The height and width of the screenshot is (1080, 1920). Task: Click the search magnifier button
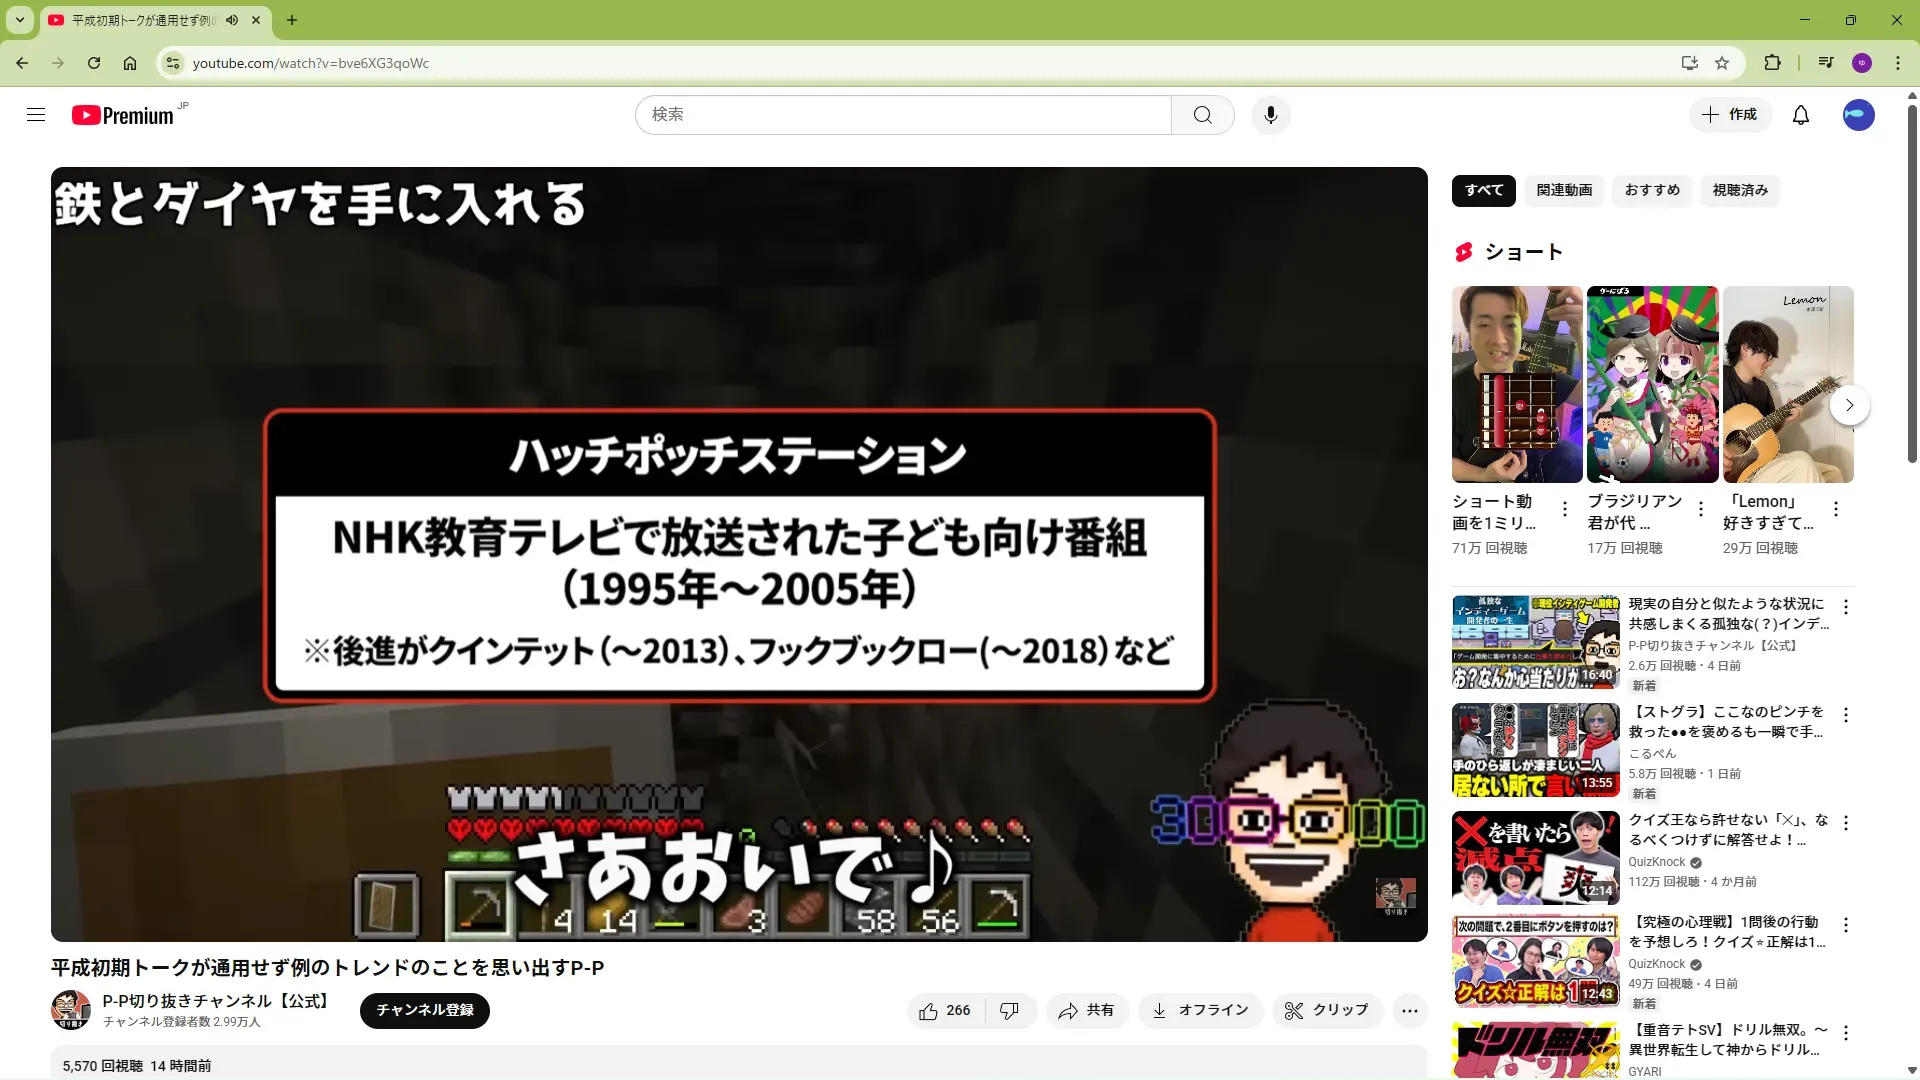click(x=1203, y=115)
